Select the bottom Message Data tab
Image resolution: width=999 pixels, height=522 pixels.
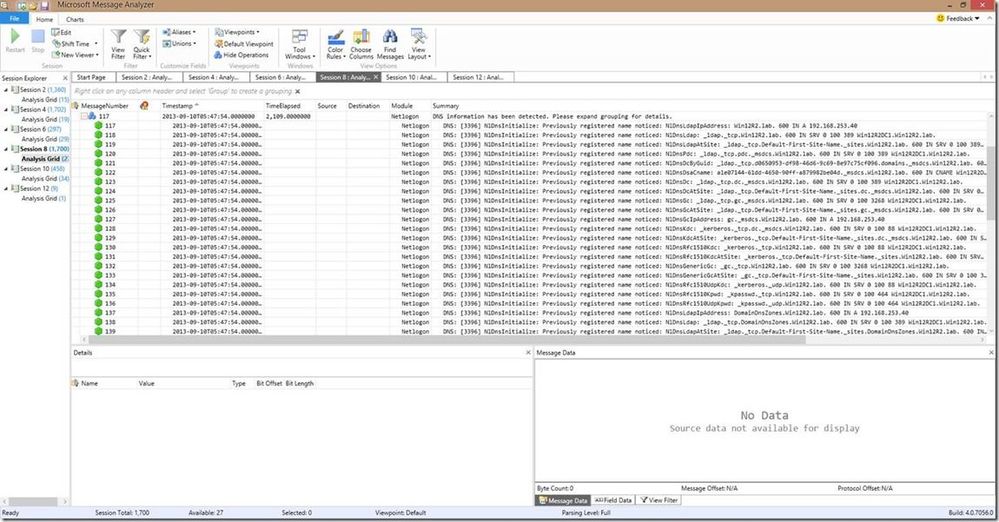(563, 500)
